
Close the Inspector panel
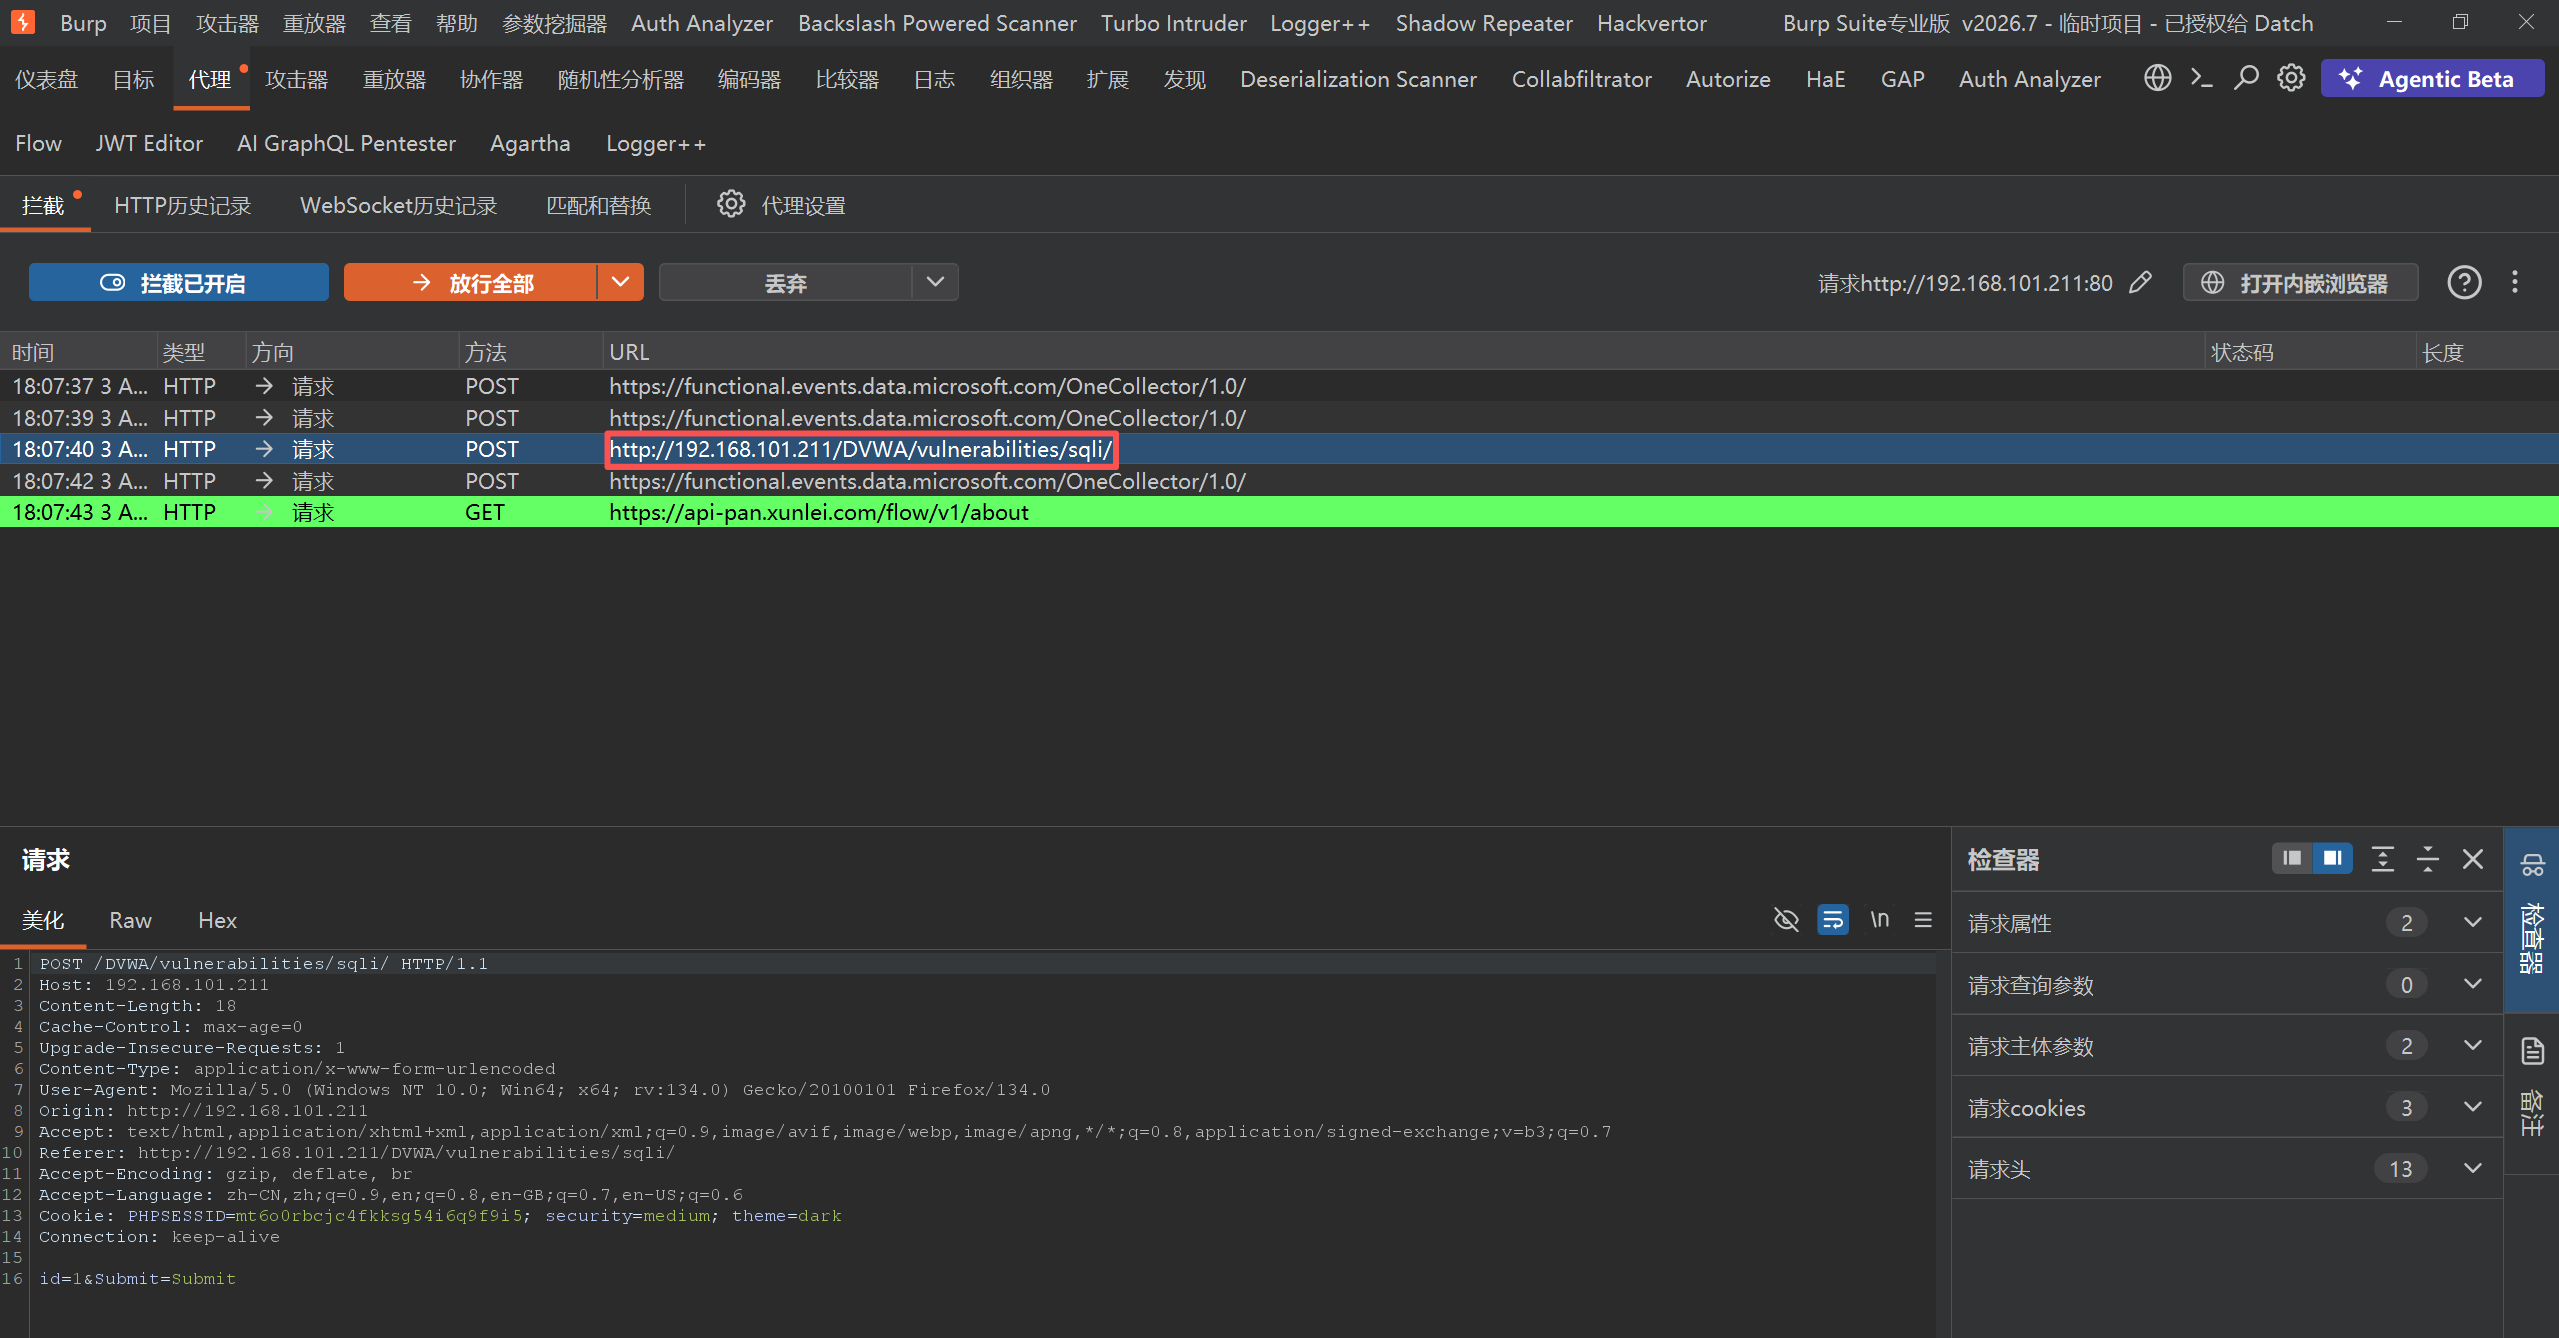(x=2473, y=859)
